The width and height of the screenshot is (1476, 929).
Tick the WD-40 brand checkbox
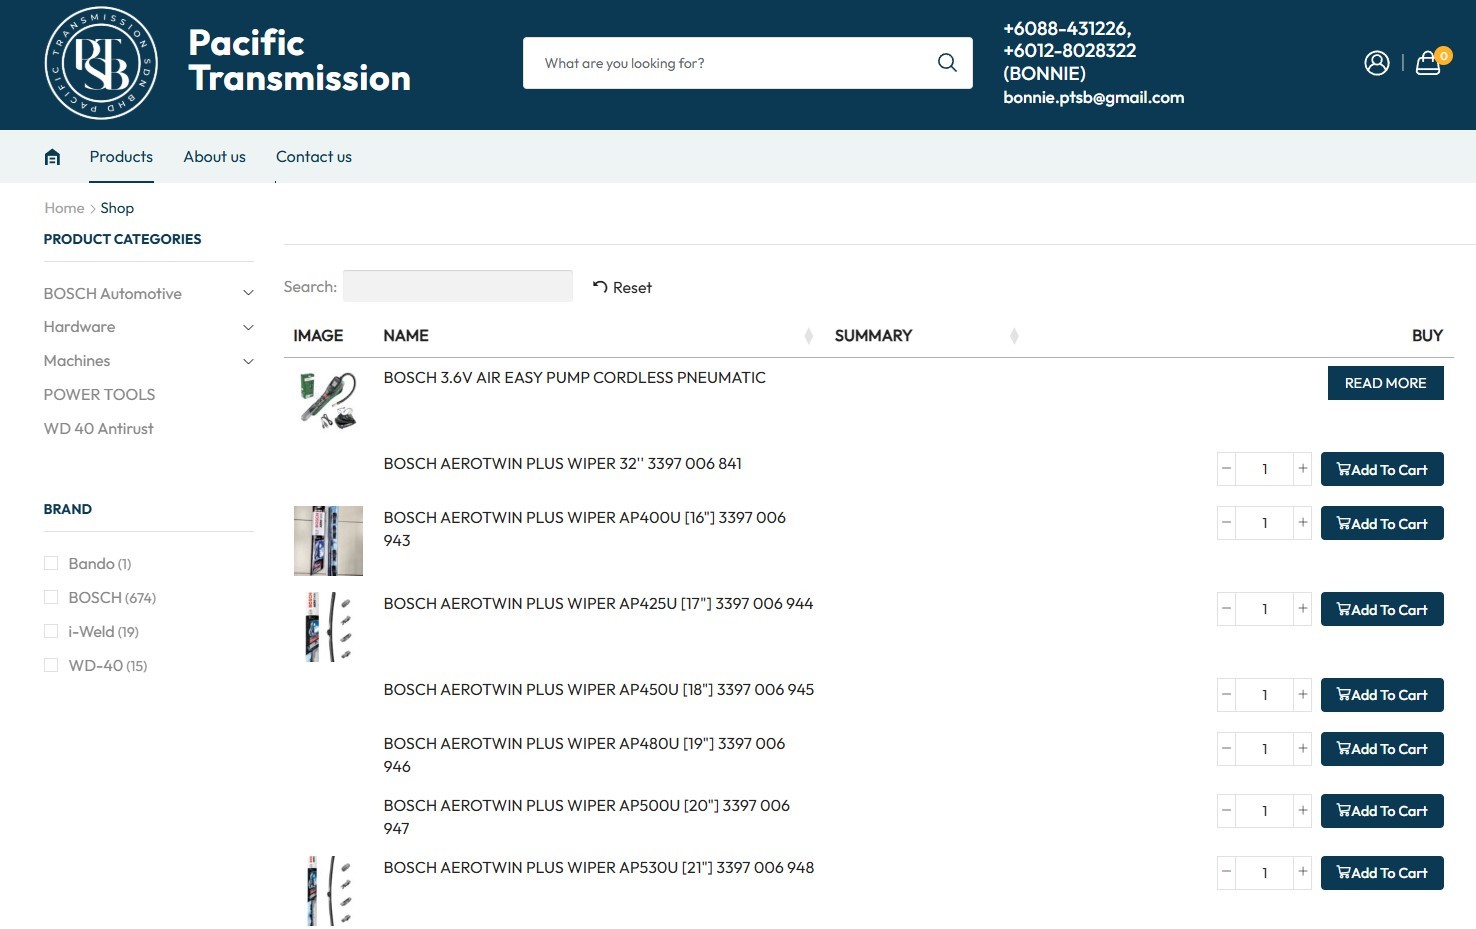coord(51,666)
